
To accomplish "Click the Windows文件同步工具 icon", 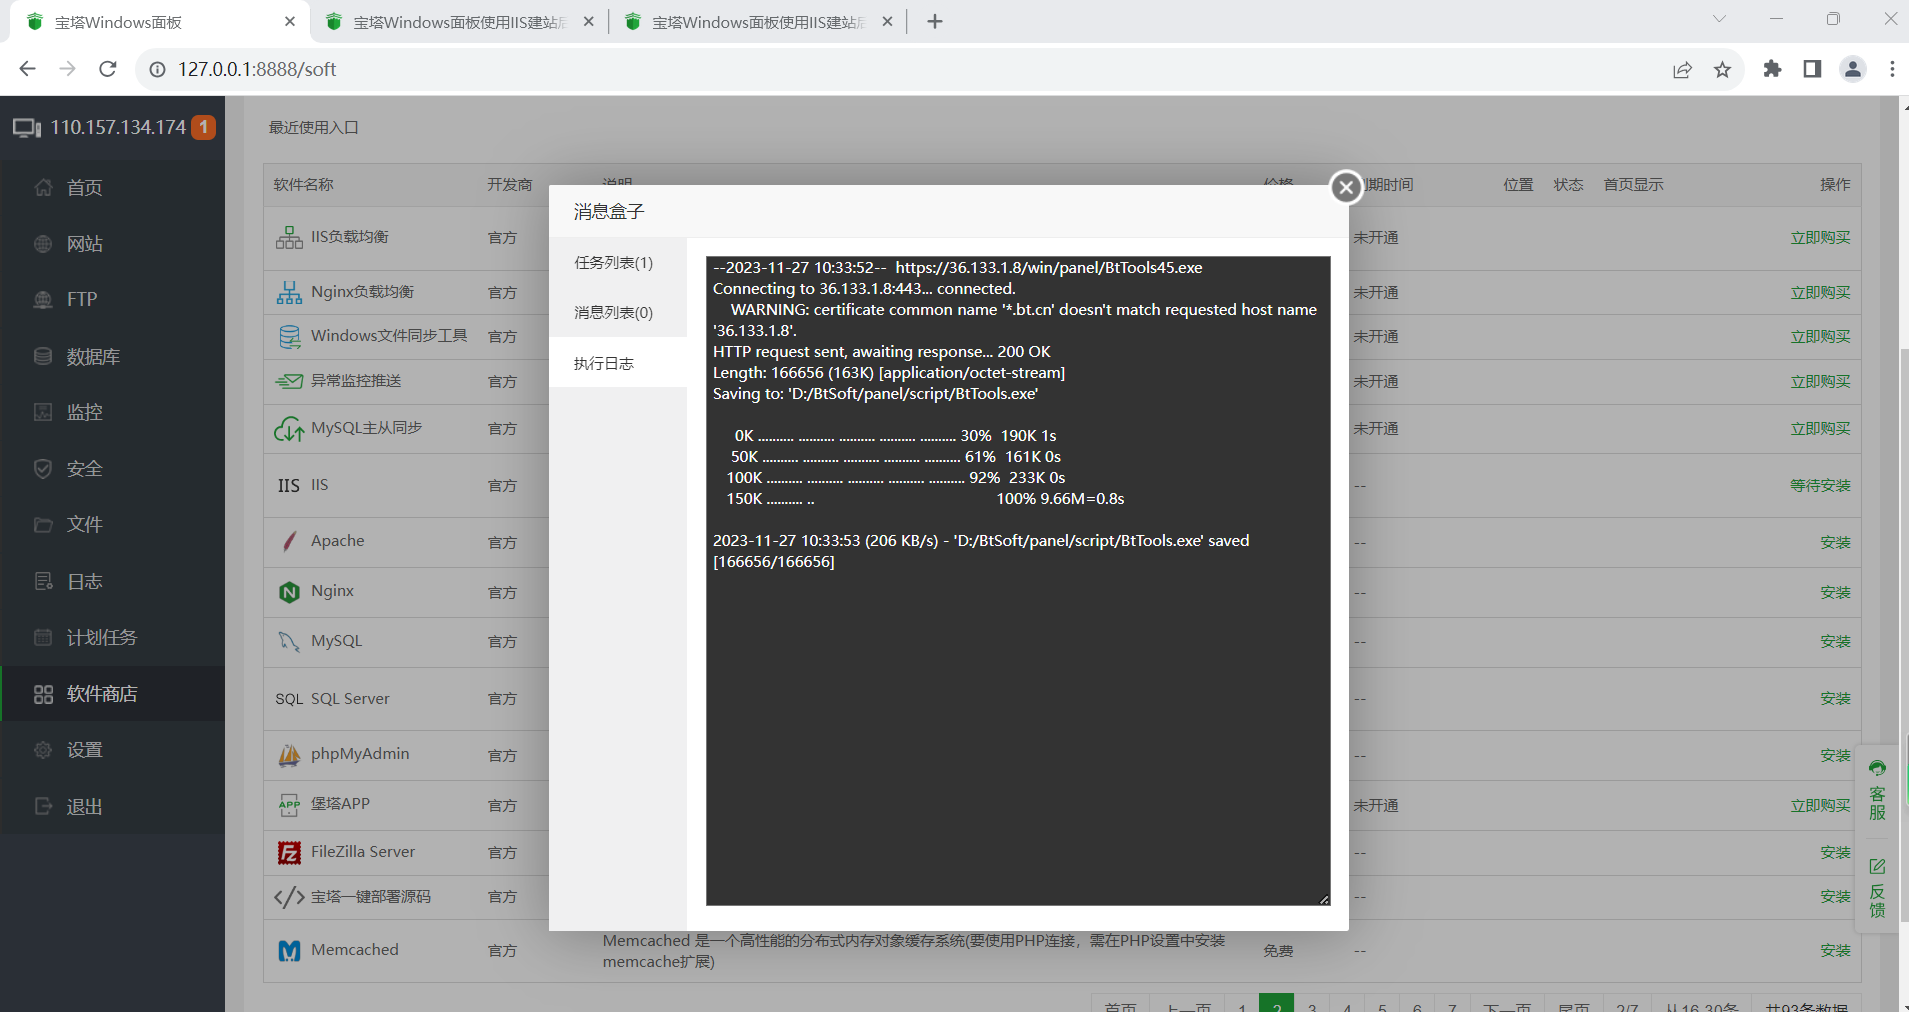I will click(289, 337).
